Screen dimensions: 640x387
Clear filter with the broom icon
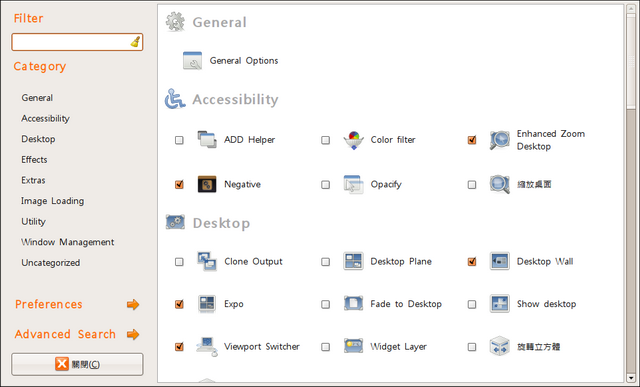136,42
